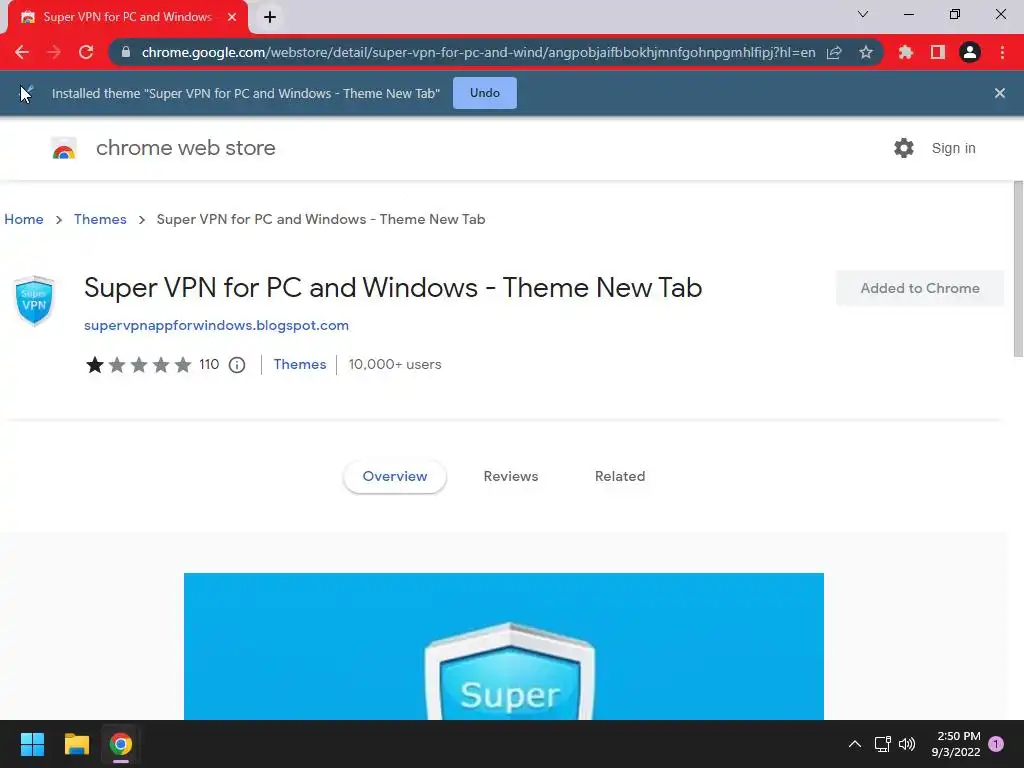Viewport: 1024px width, 768px height.
Task: Open Chrome side panel icon
Action: coord(938,52)
